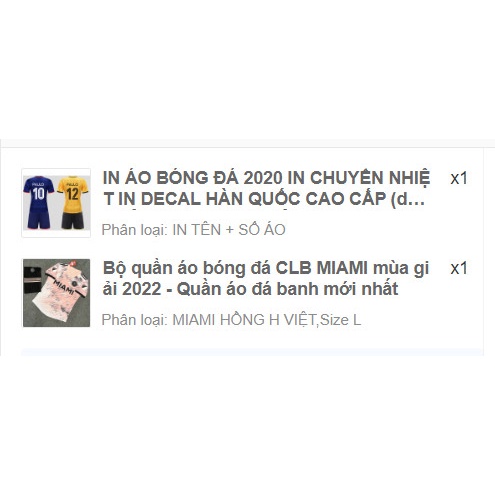495x495 pixels.
Task: Select the 'Phân loại: IN TÊN + SỐ ÁO' variant text
Action: click(x=193, y=230)
